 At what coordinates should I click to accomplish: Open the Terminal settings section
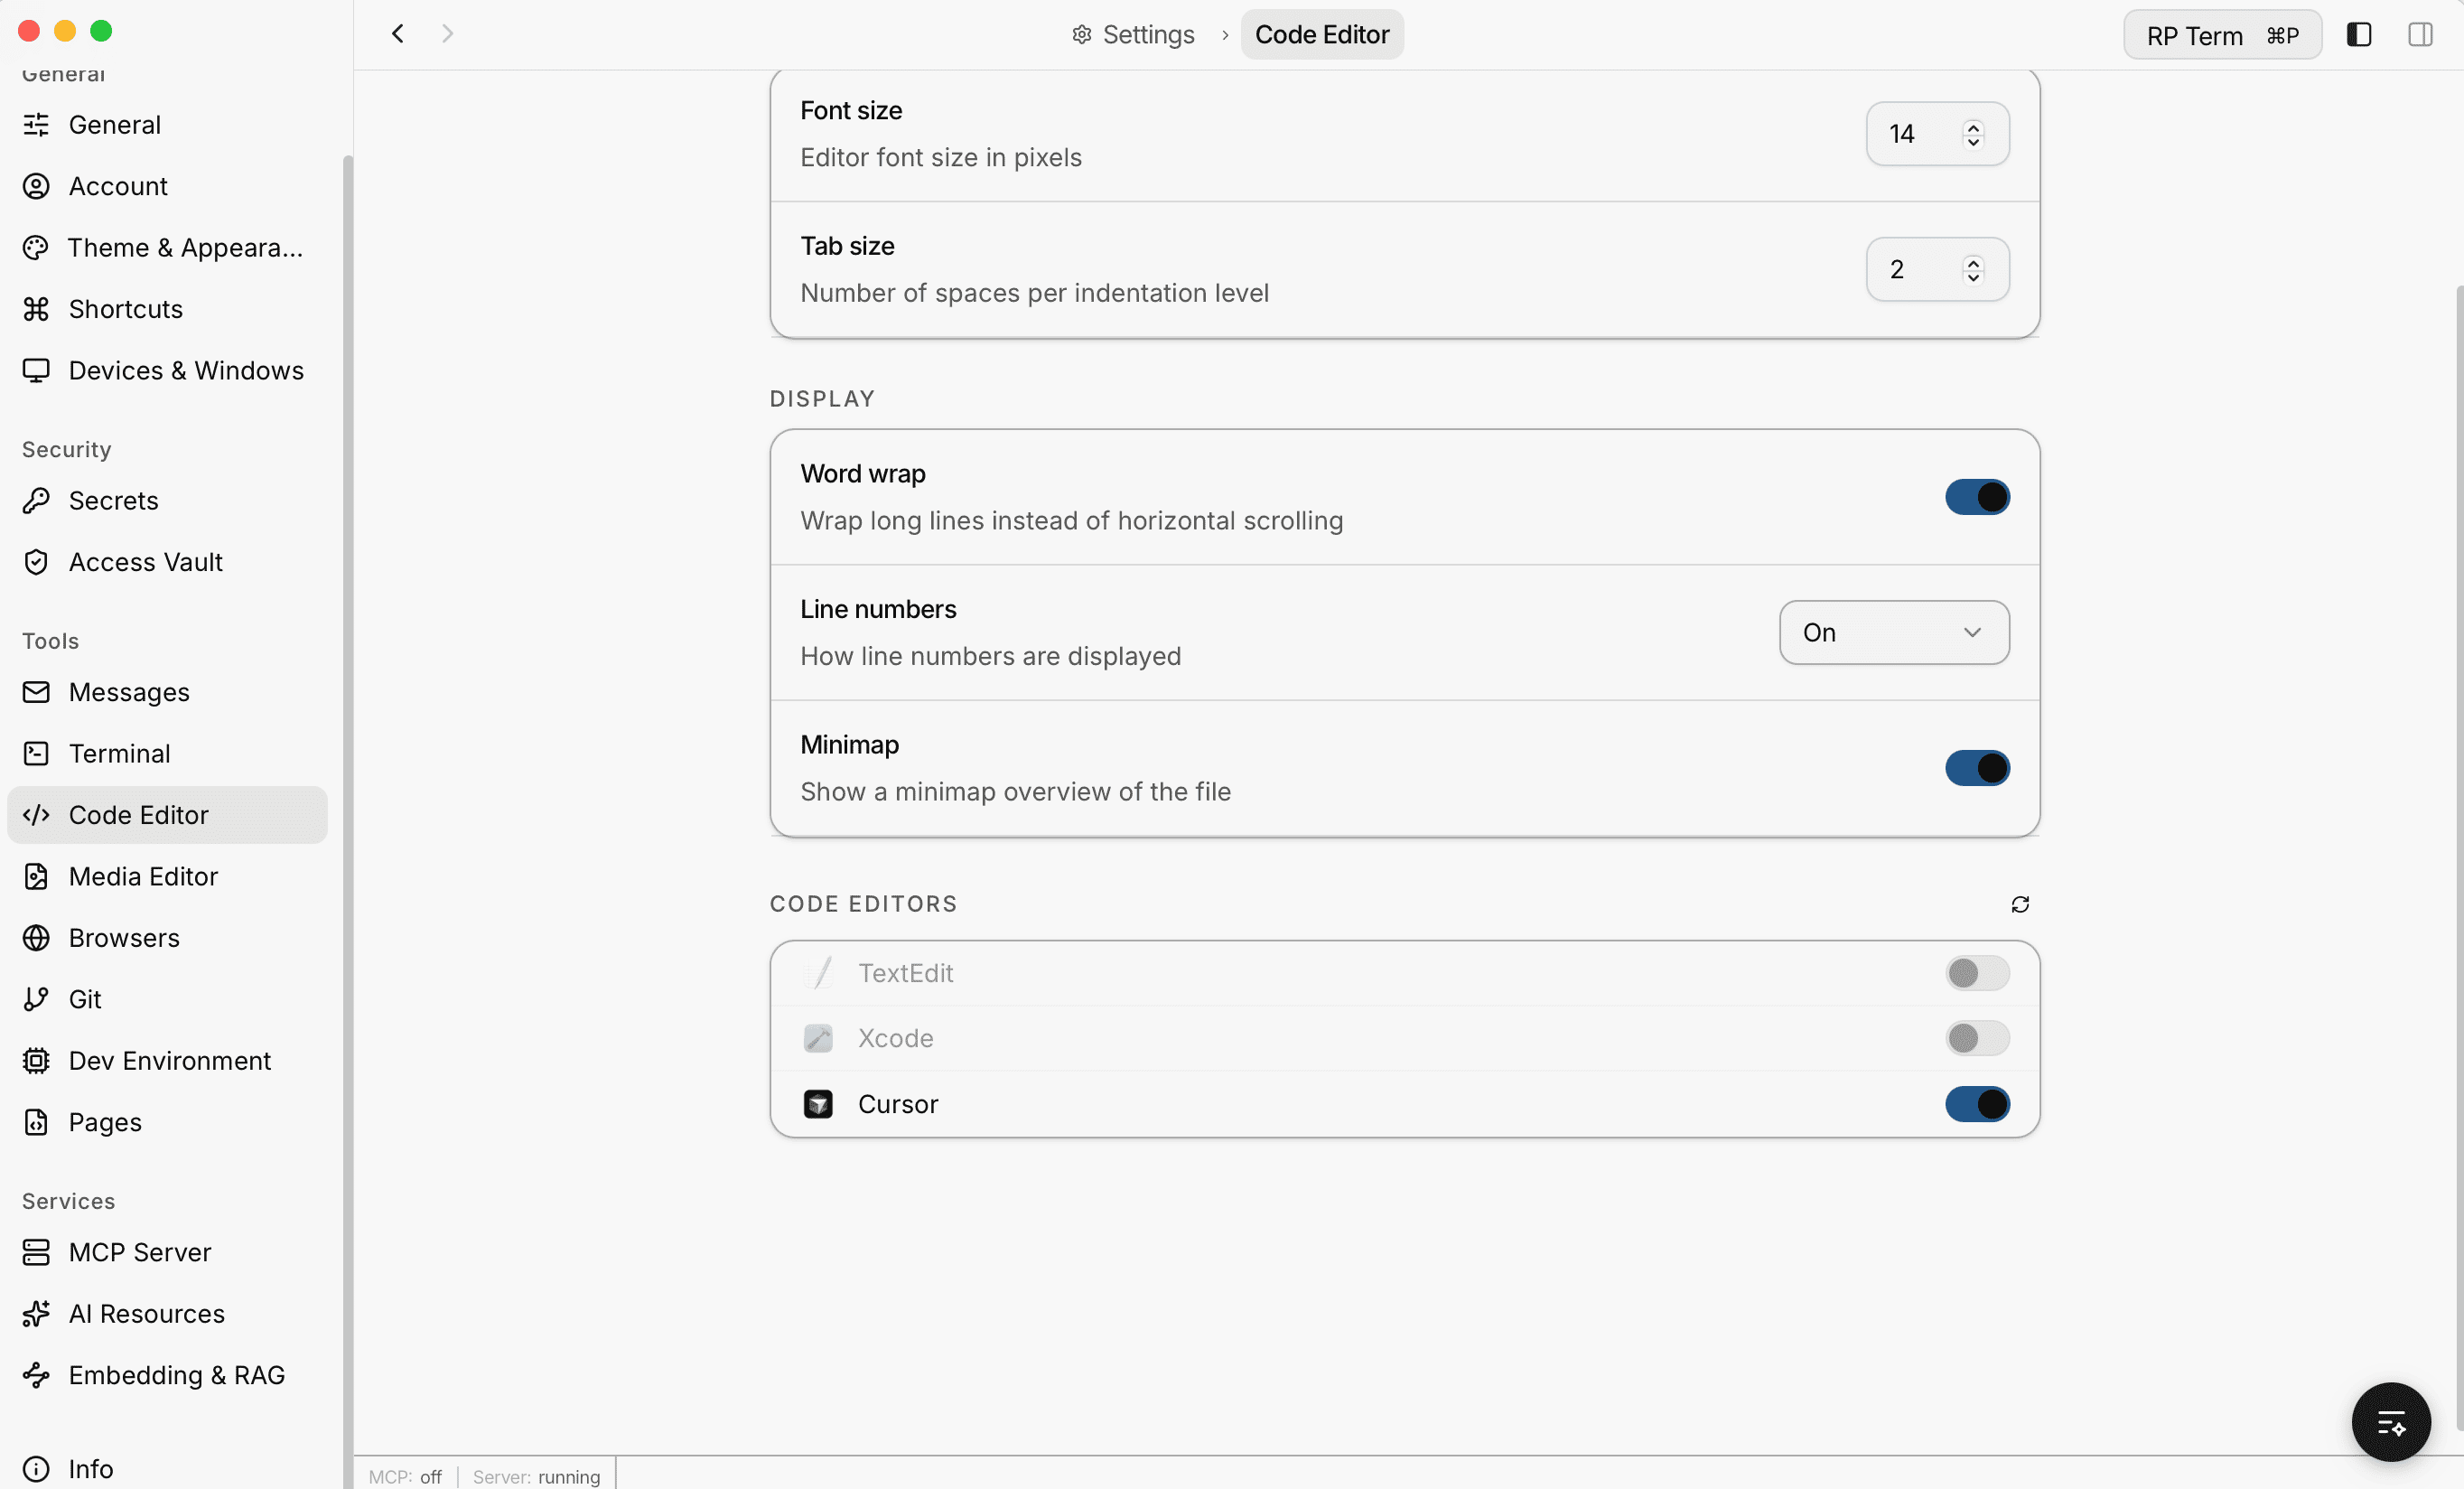click(x=120, y=753)
